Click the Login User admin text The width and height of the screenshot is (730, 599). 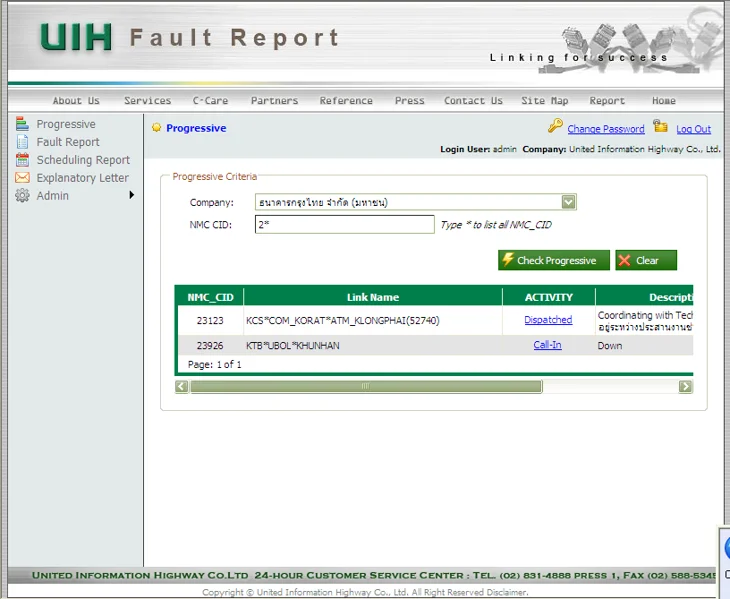(x=478, y=149)
